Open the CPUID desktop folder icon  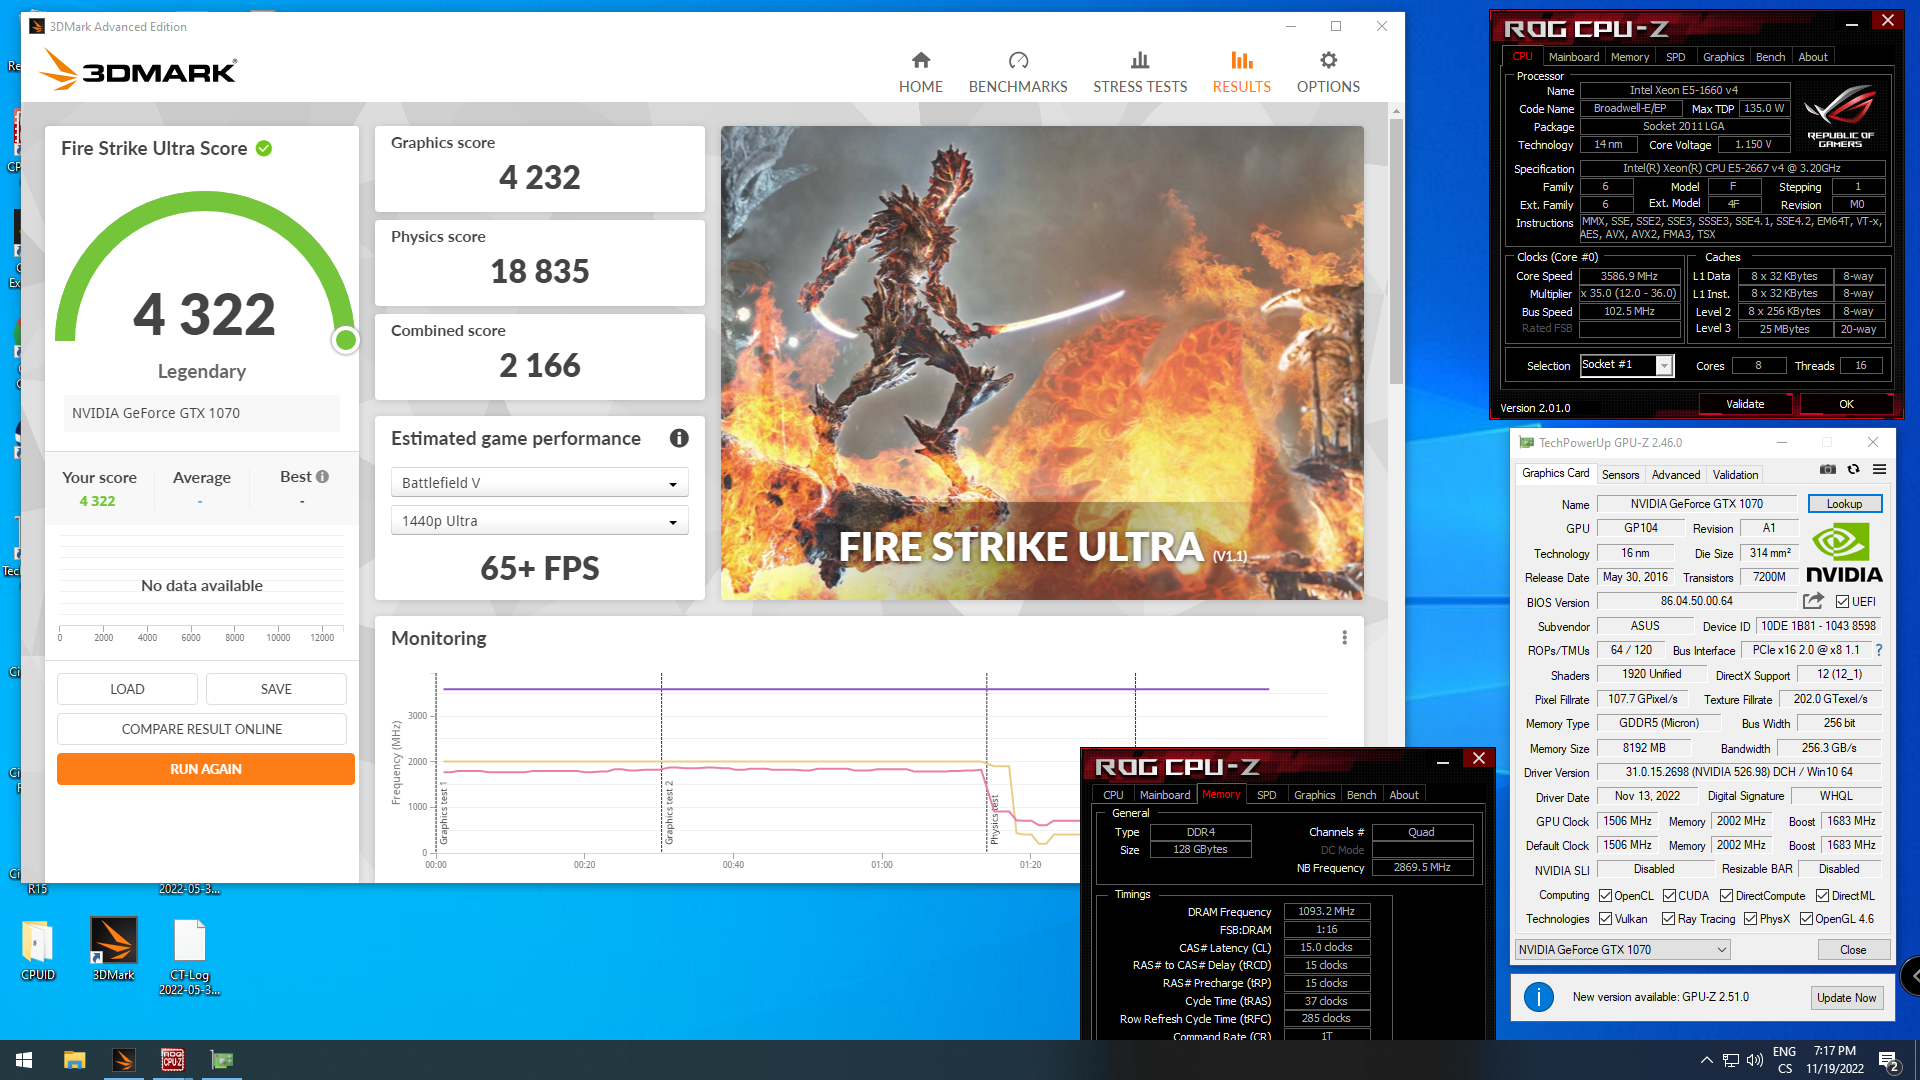[38, 950]
